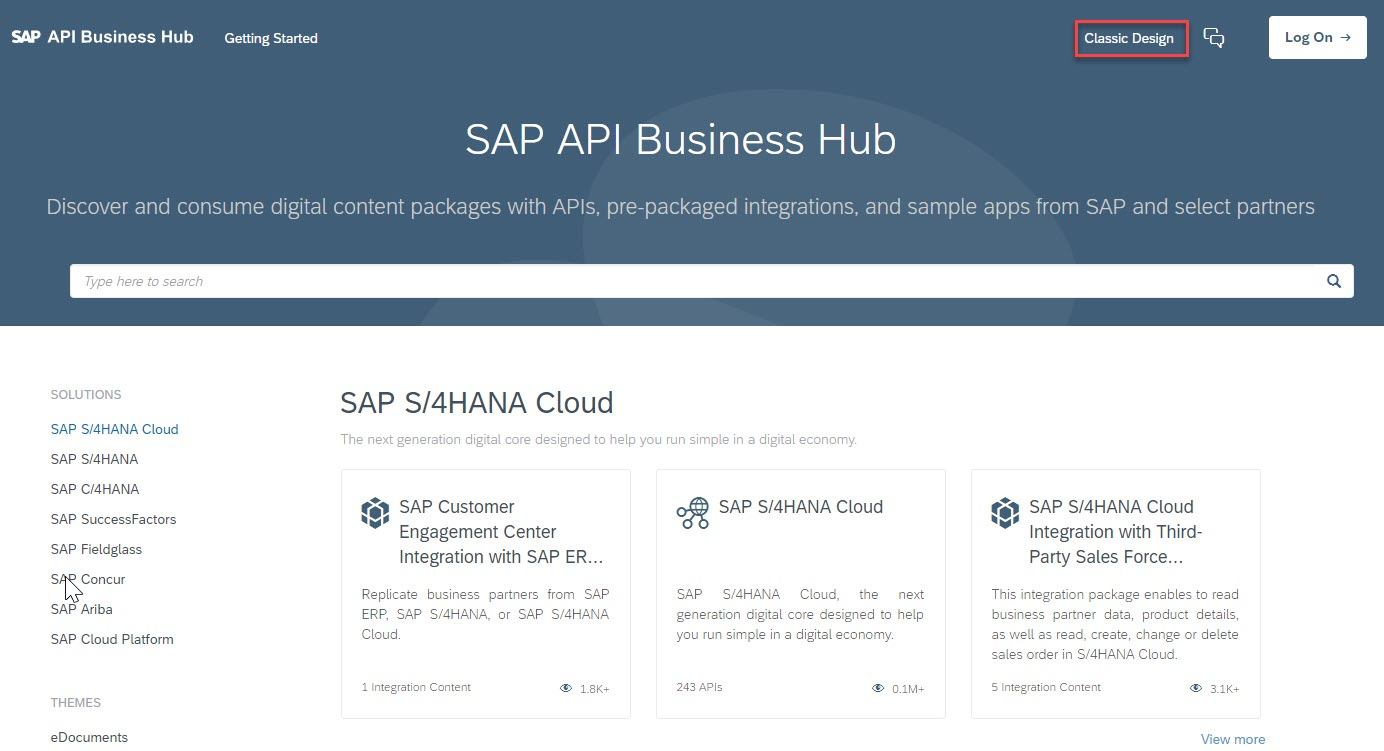Click the Third-Party Sales Force package icon
1384x751 pixels.
point(1005,513)
